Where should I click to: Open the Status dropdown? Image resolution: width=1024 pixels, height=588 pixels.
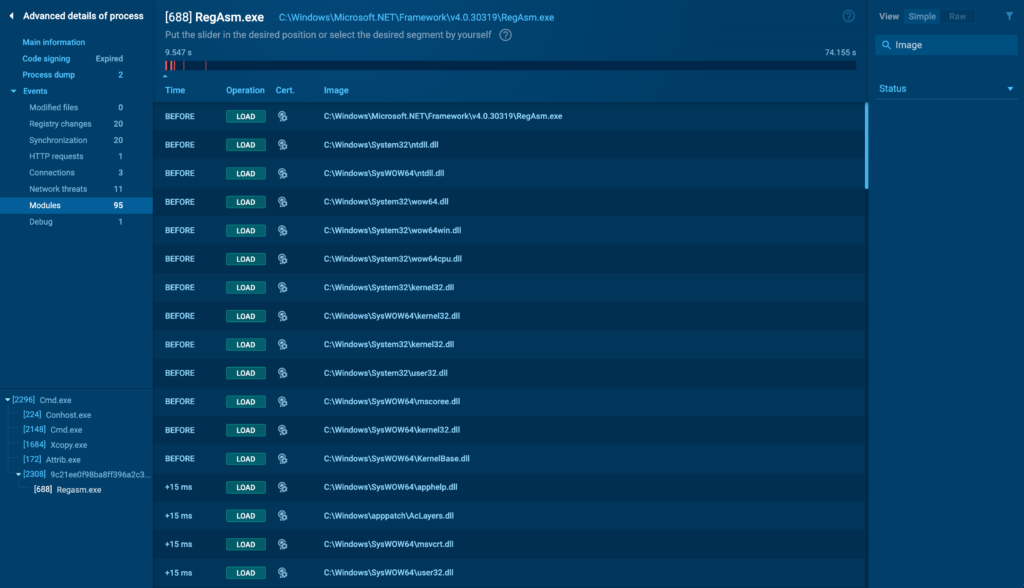[x=946, y=89]
